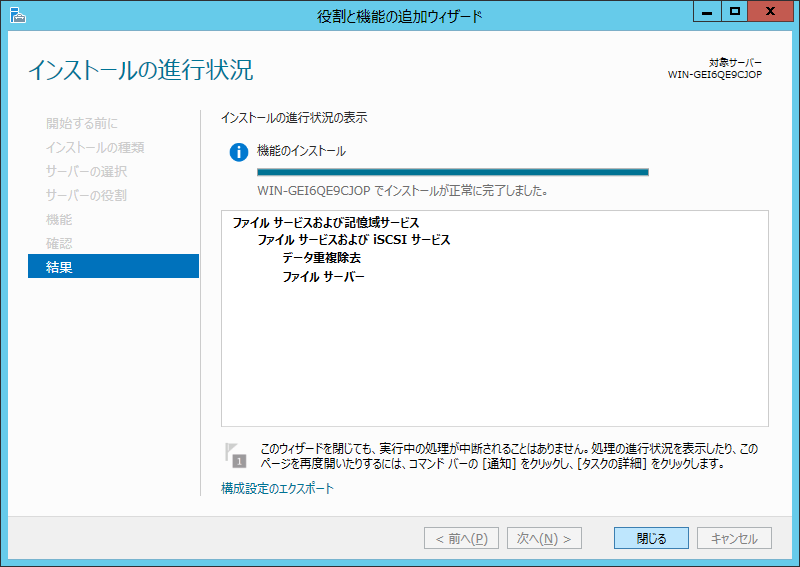
Task: Click the installation progress bar
Action: pyautogui.click(x=452, y=172)
